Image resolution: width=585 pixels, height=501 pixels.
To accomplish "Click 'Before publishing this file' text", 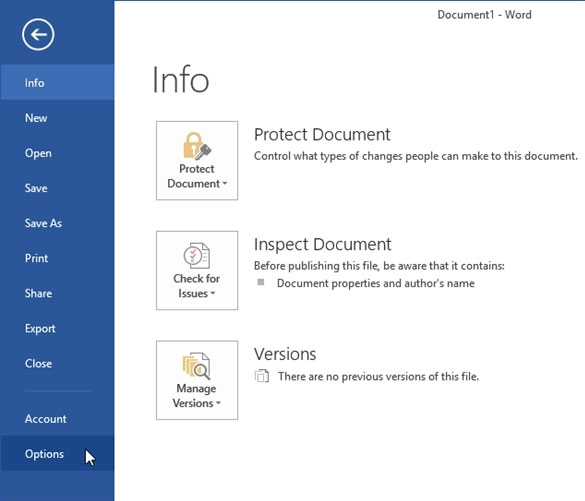I will pyautogui.click(x=379, y=266).
